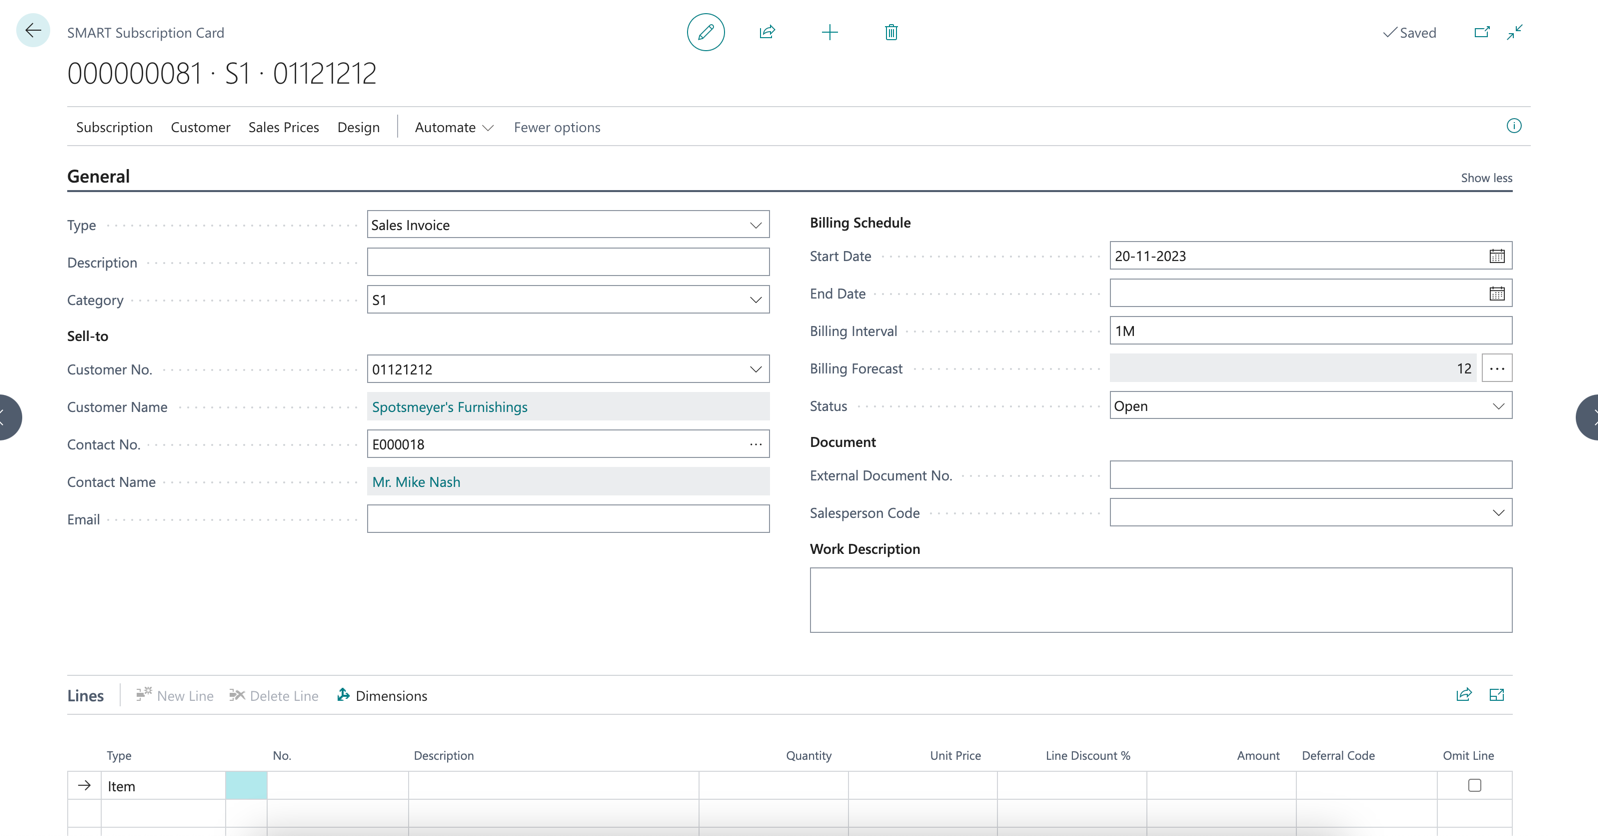1598x836 pixels.
Task: Expand the Automate menu
Action: click(454, 127)
